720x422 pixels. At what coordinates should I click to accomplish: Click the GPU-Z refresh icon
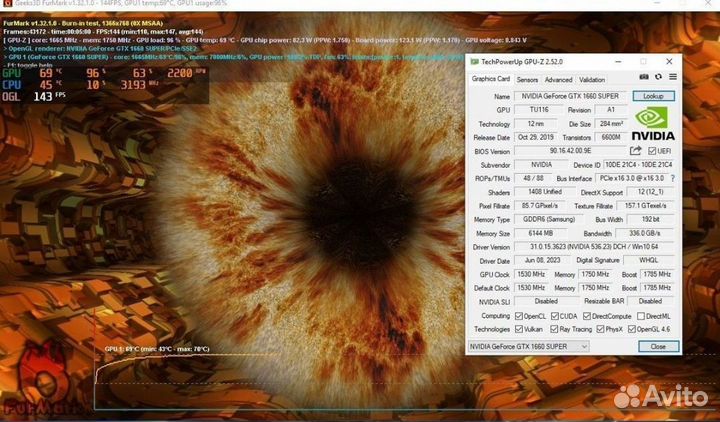pyautogui.click(x=658, y=77)
